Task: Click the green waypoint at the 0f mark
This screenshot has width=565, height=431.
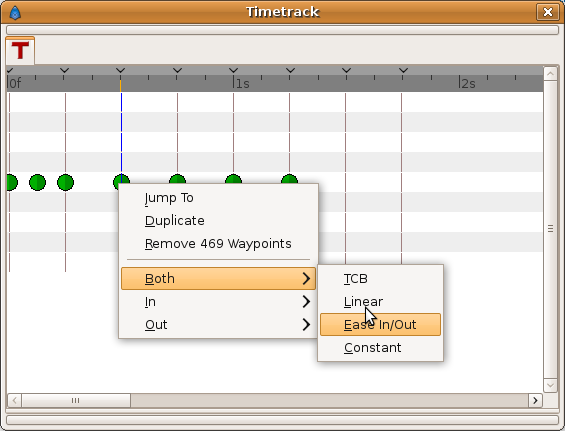Action: coord(11,182)
